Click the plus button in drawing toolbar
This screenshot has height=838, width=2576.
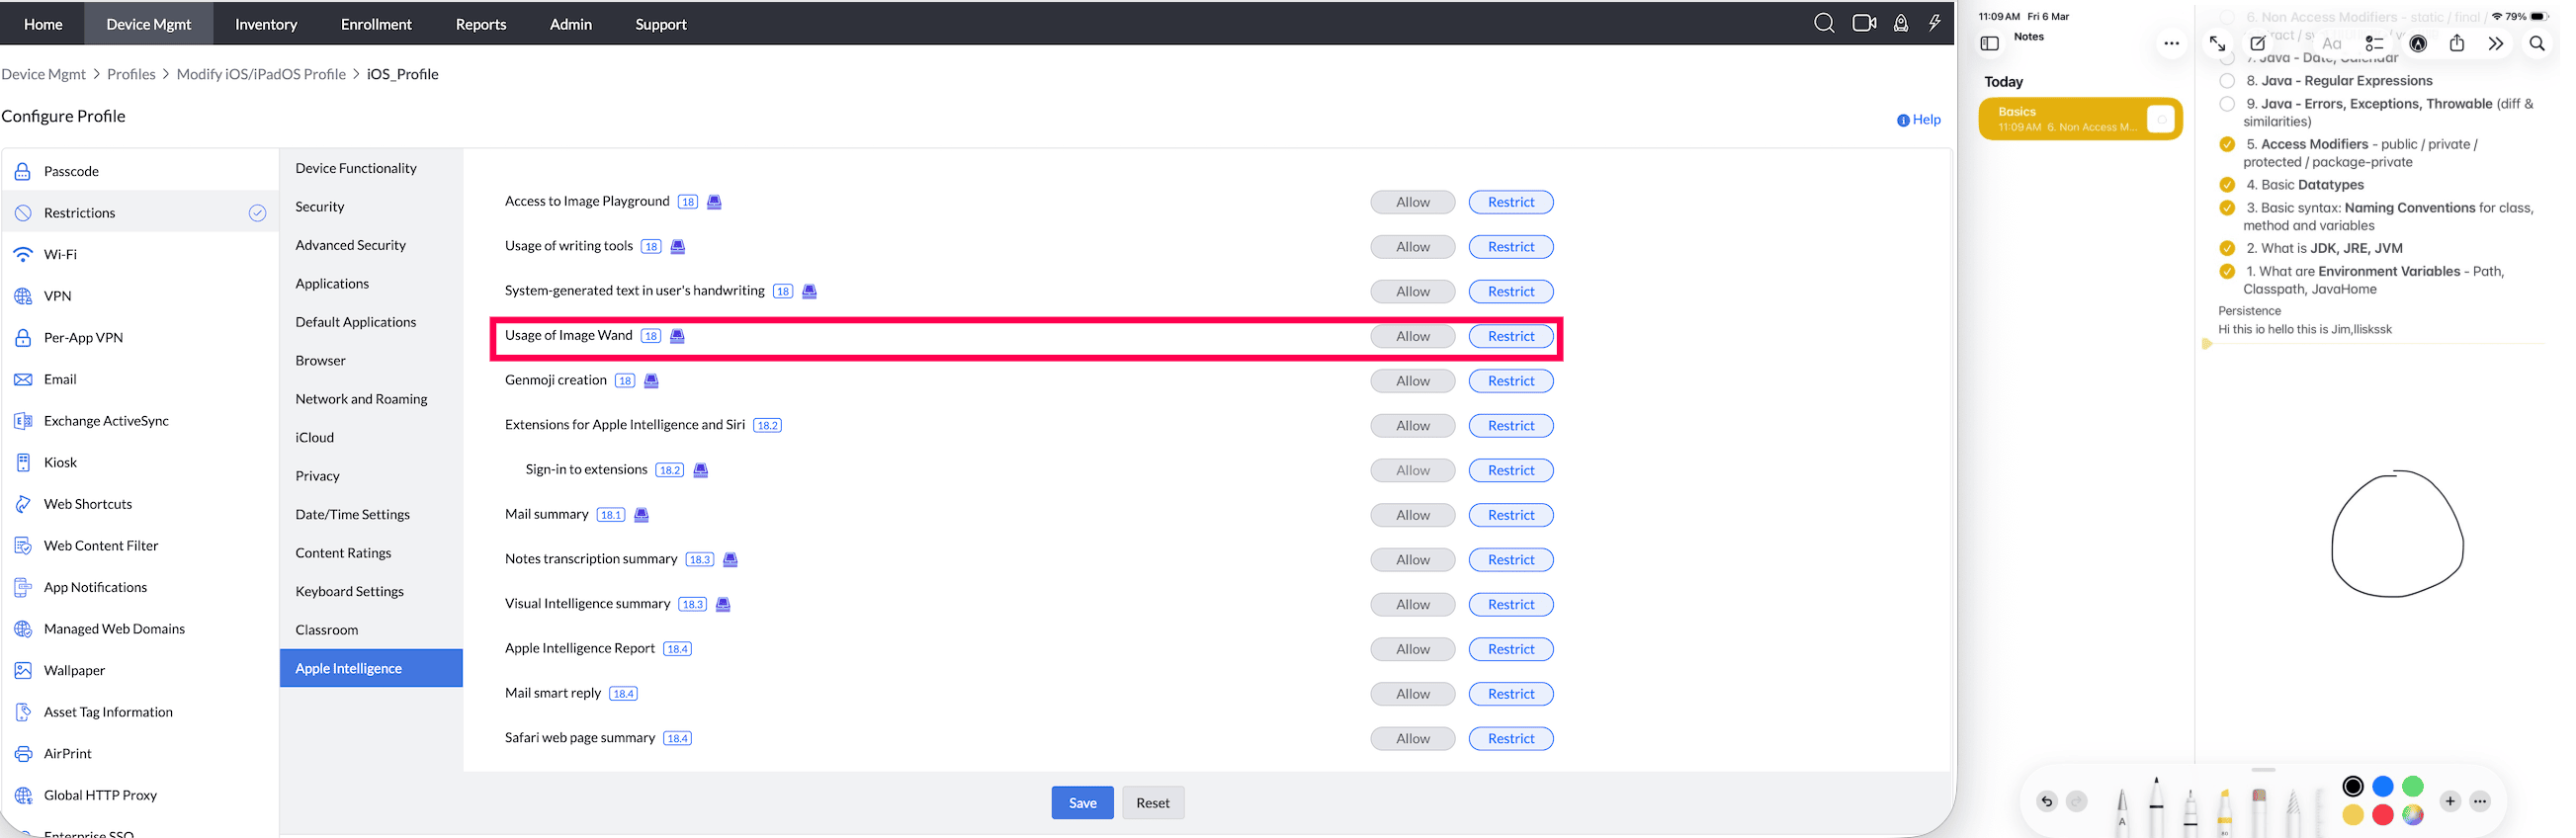pos(2450,801)
